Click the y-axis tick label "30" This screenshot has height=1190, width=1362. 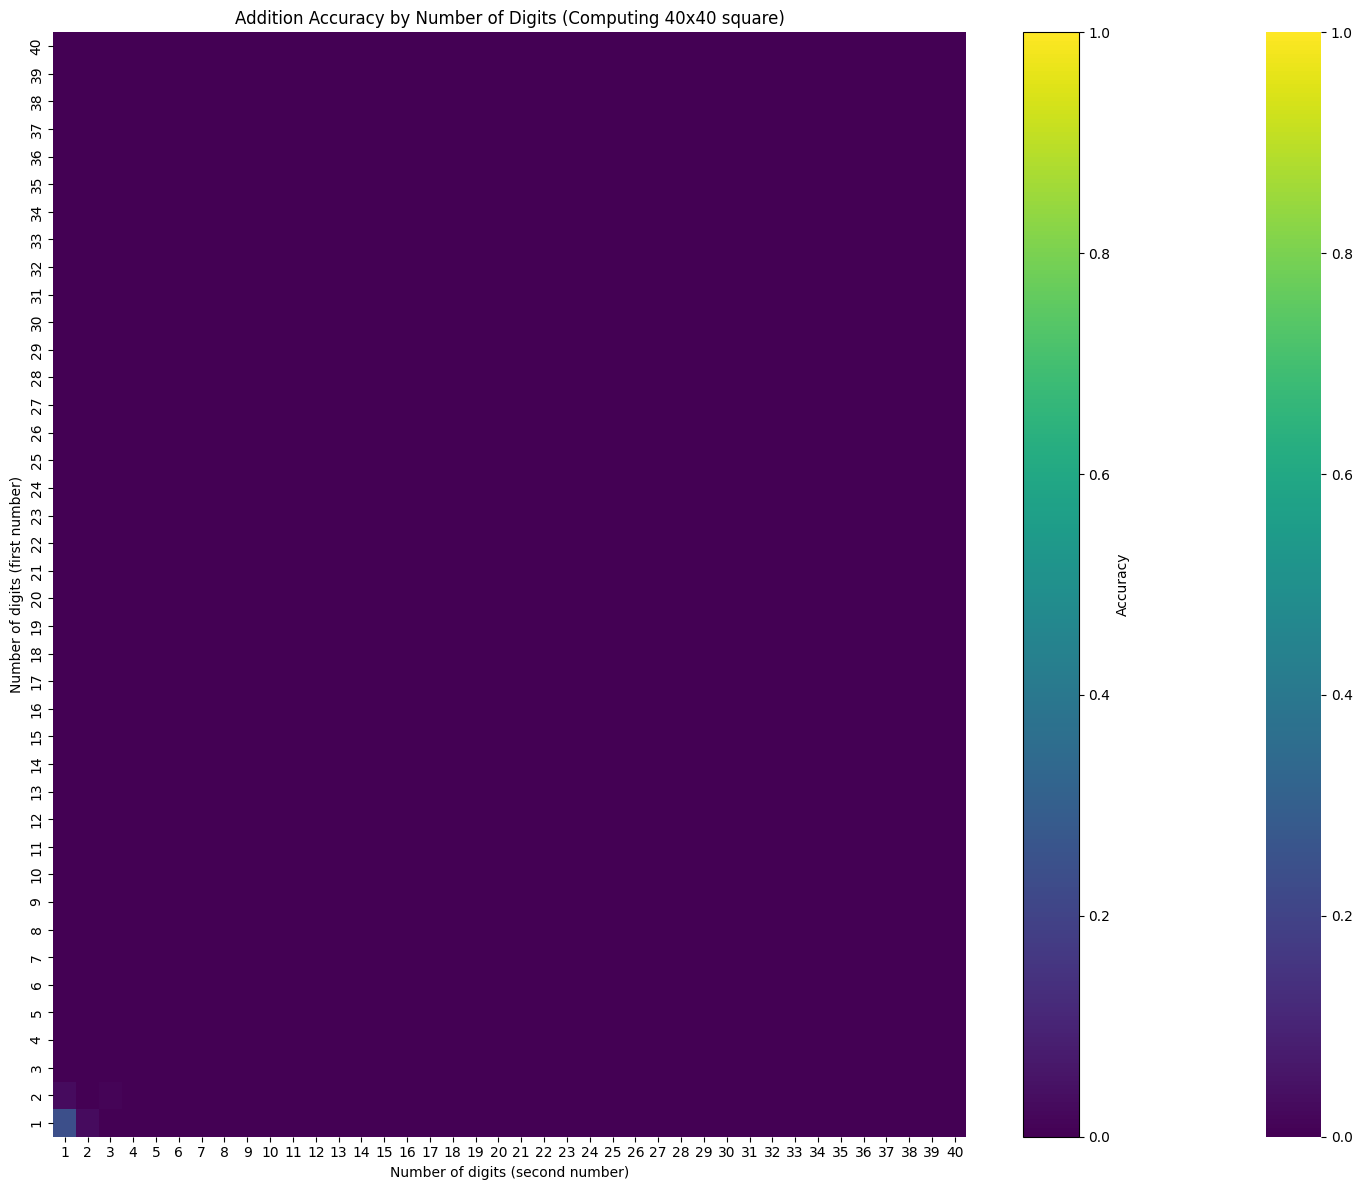click(37, 323)
